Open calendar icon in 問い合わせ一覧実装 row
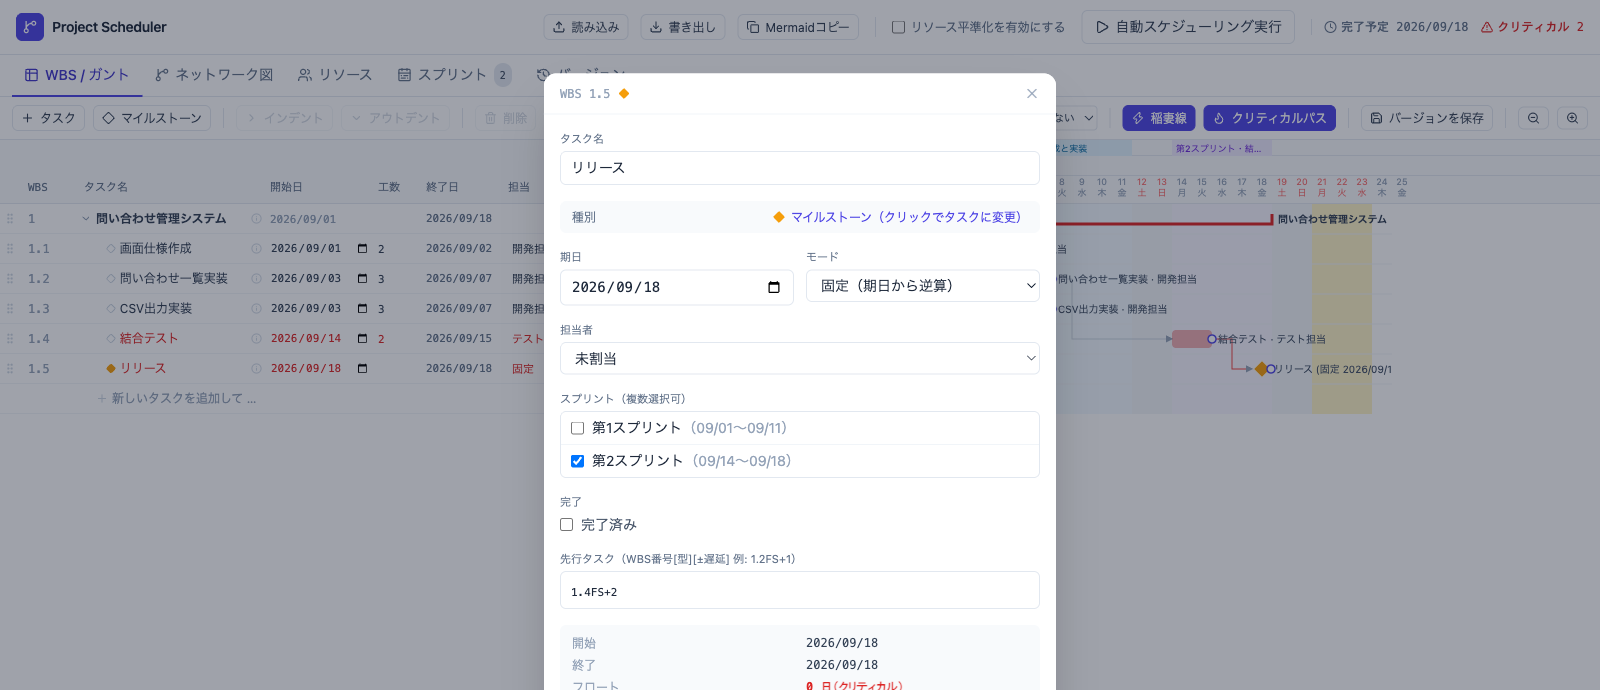The height and width of the screenshot is (690, 1600). tap(362, 278)
